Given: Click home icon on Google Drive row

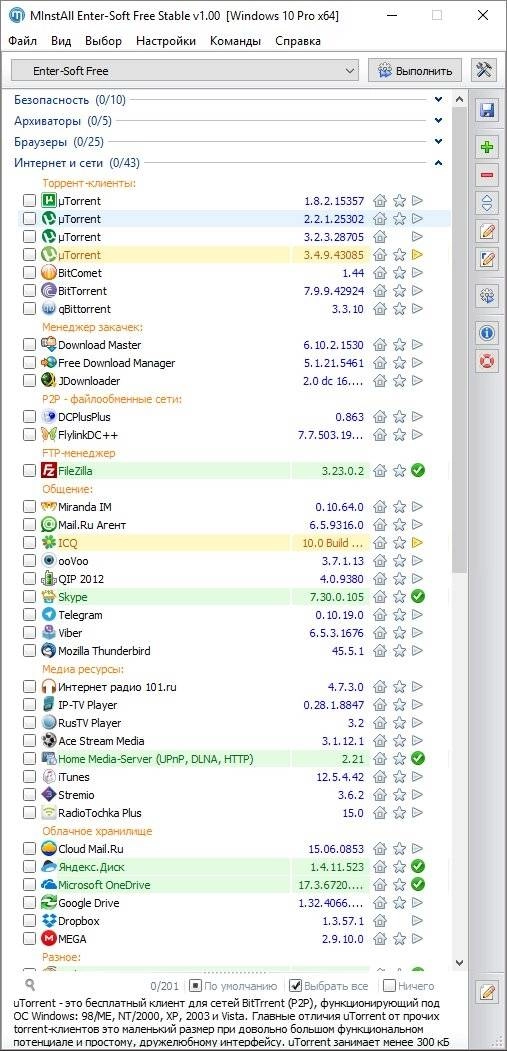Looking at the screenshot, I should coord(380,903).
